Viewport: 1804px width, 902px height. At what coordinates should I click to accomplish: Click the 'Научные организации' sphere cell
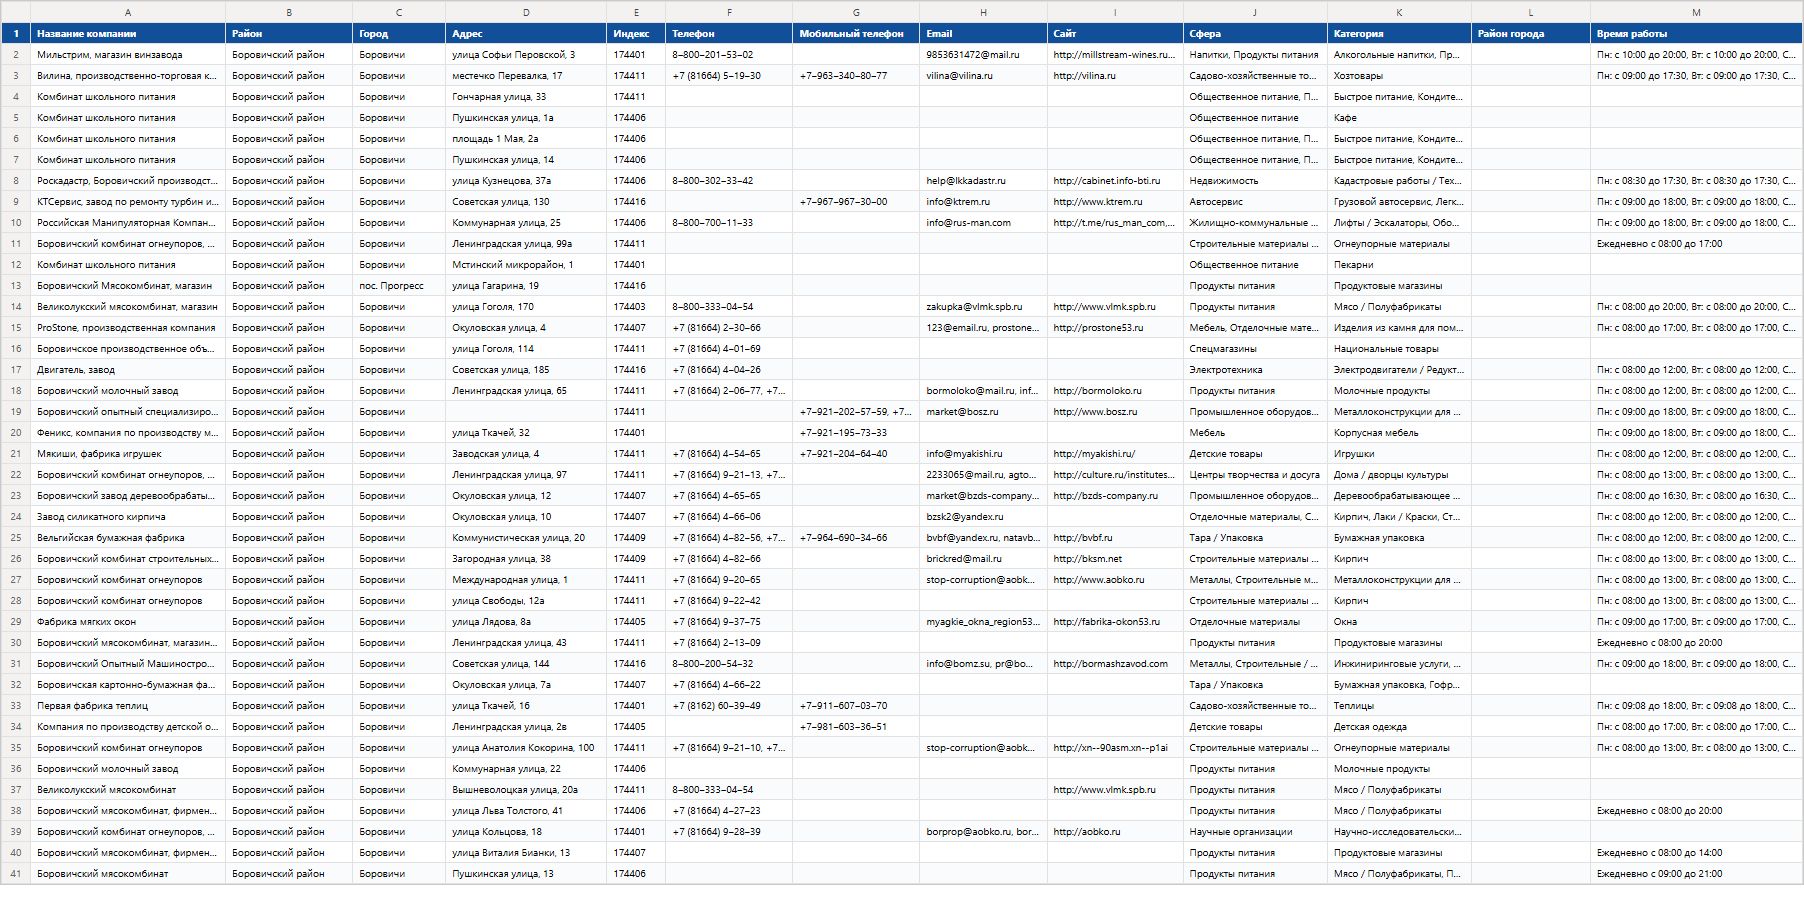pos(1255,832)
